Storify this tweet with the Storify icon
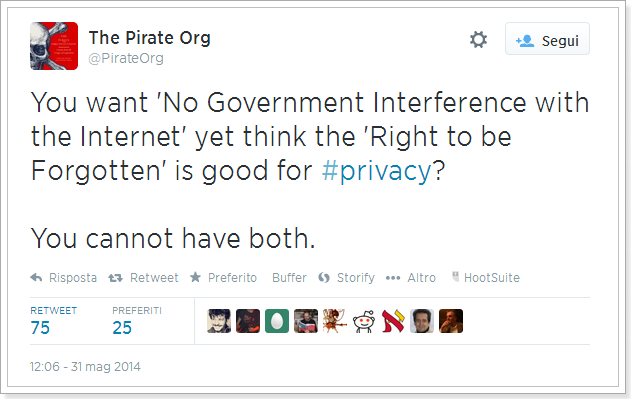 pyautogui.click(x=324, y=278)
